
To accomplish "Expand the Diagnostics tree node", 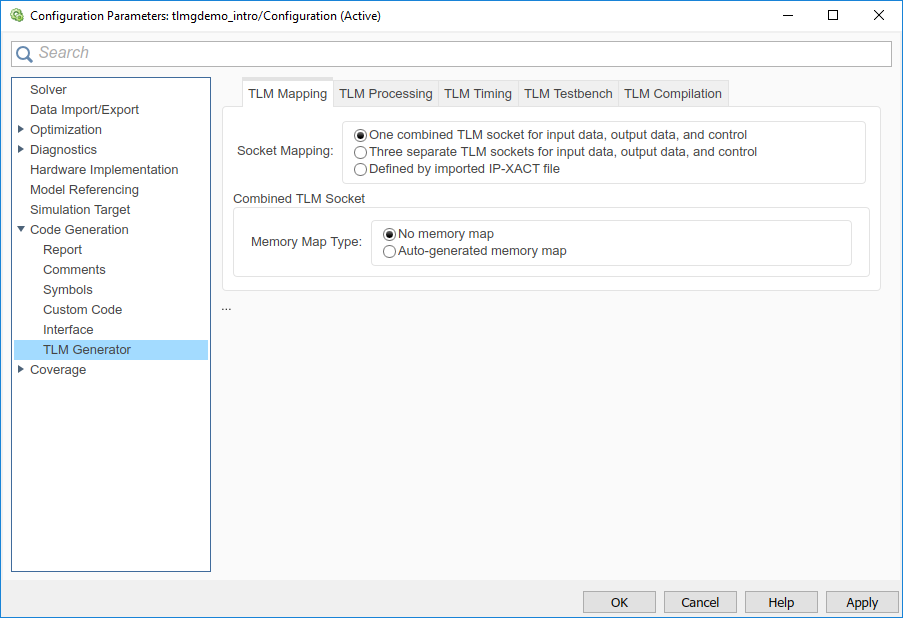I will (x=21, y=149).
